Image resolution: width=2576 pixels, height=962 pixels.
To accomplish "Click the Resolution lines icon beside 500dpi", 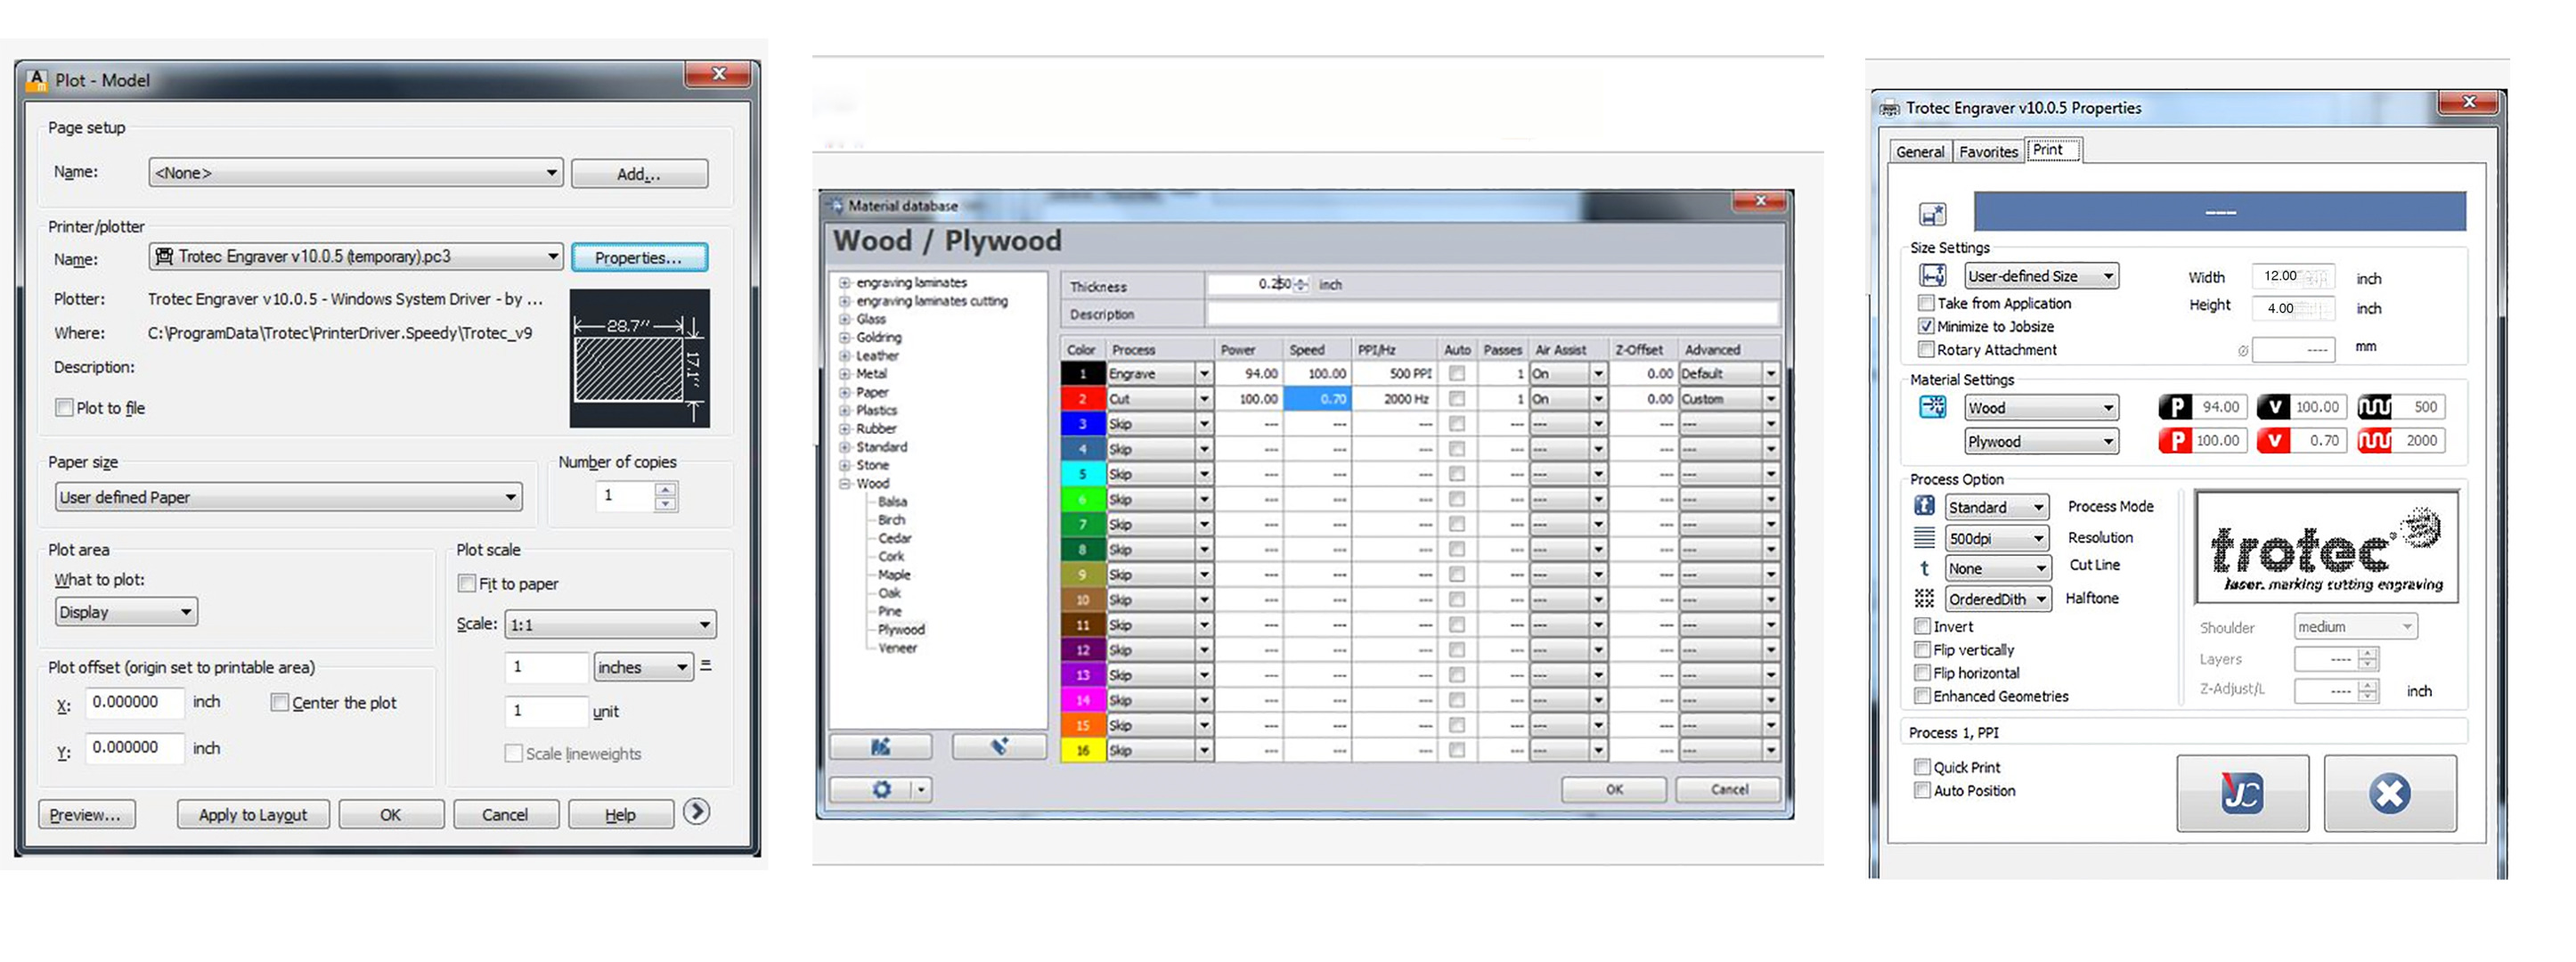I will click(1924, 538).
